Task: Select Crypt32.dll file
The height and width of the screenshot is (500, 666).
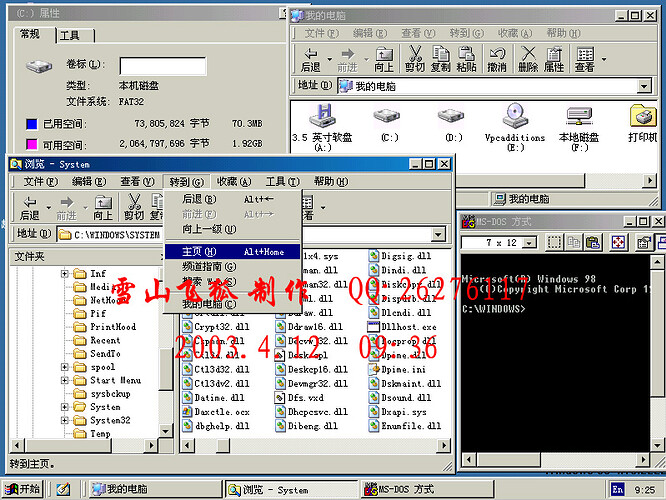Action: pyautogui.click(x=216, y=327)
